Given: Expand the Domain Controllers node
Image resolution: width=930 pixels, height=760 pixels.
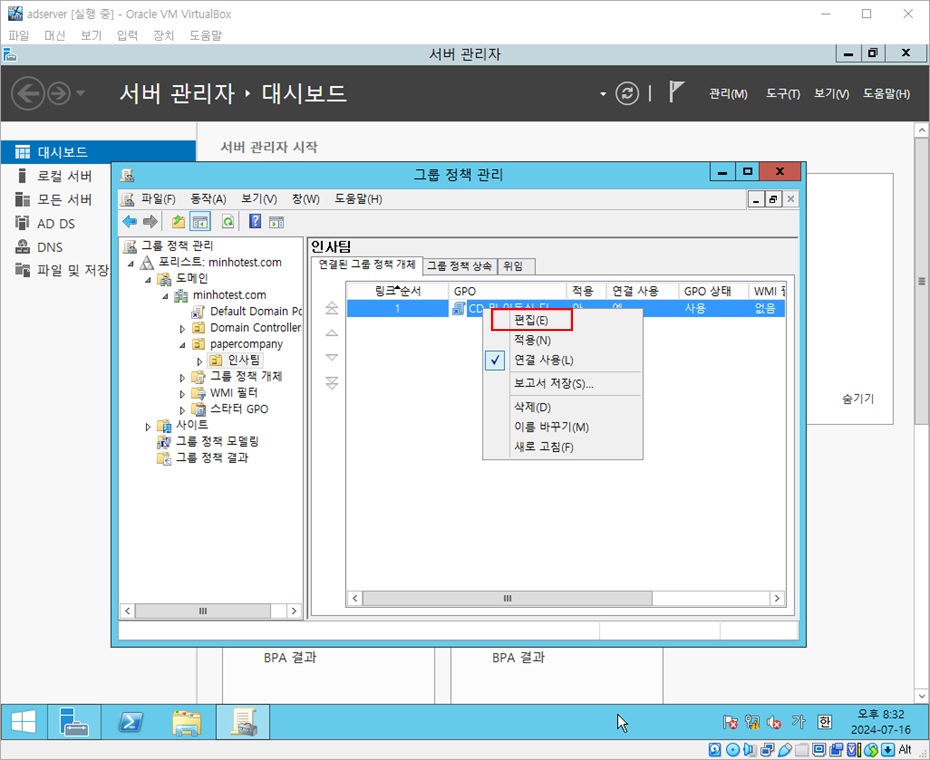Looking at the screenshot, I should (x=182, y=328).
